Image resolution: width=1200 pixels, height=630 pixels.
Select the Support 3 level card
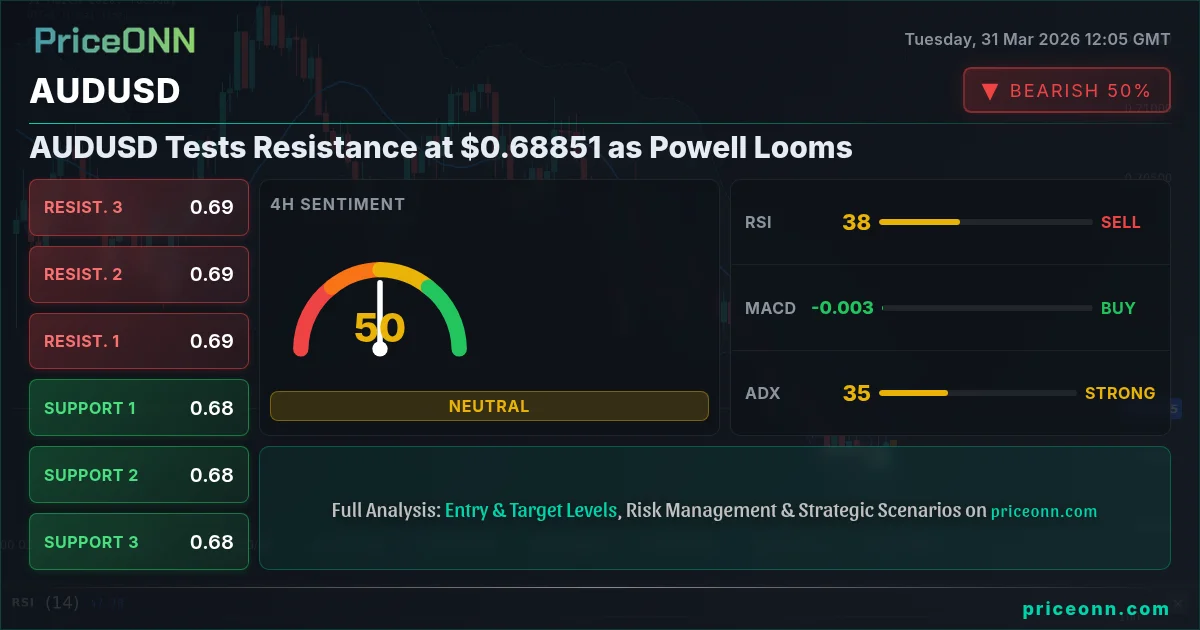[x=139, y=542]
